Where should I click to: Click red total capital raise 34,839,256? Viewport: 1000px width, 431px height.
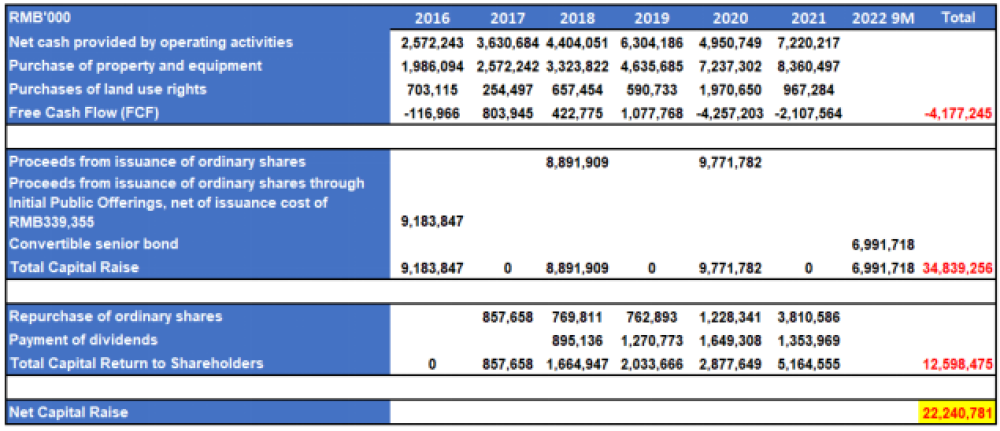pos(958,268)
